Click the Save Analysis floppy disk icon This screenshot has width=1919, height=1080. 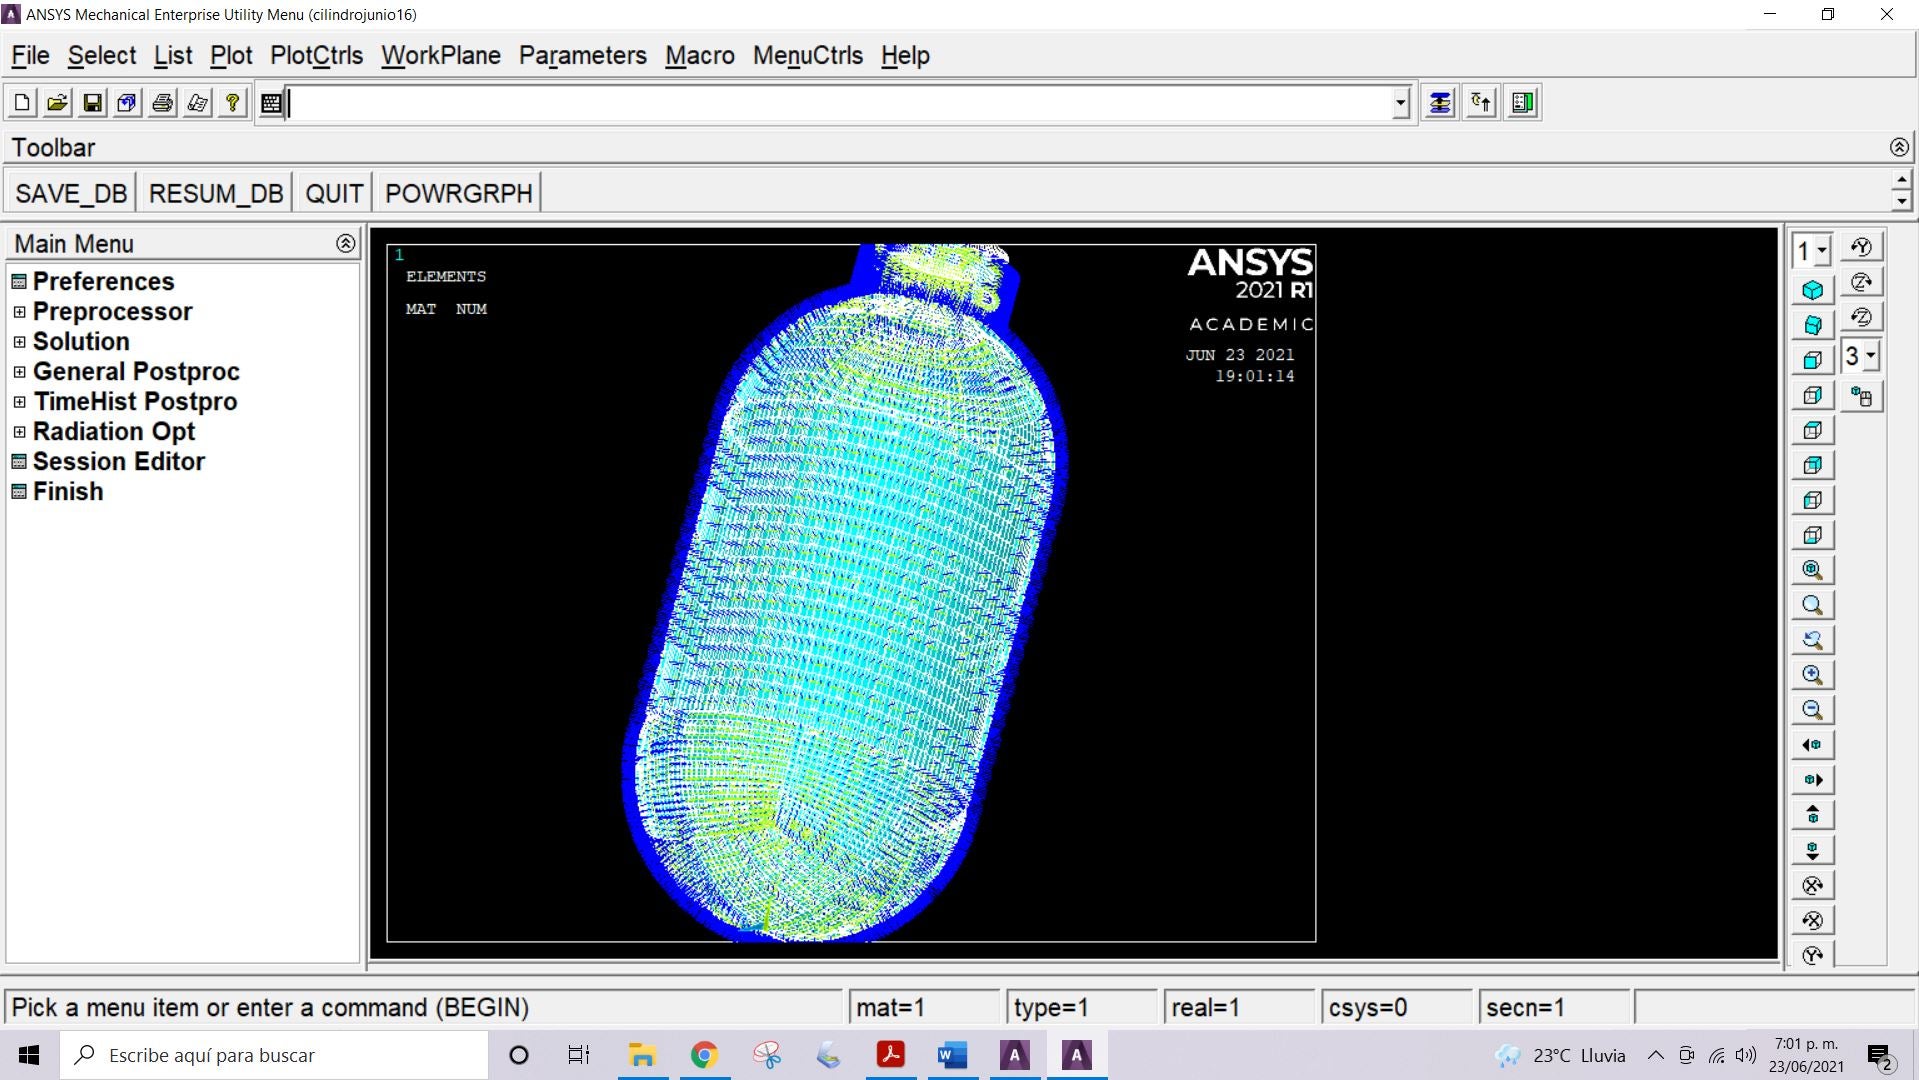tap(92, 103)
